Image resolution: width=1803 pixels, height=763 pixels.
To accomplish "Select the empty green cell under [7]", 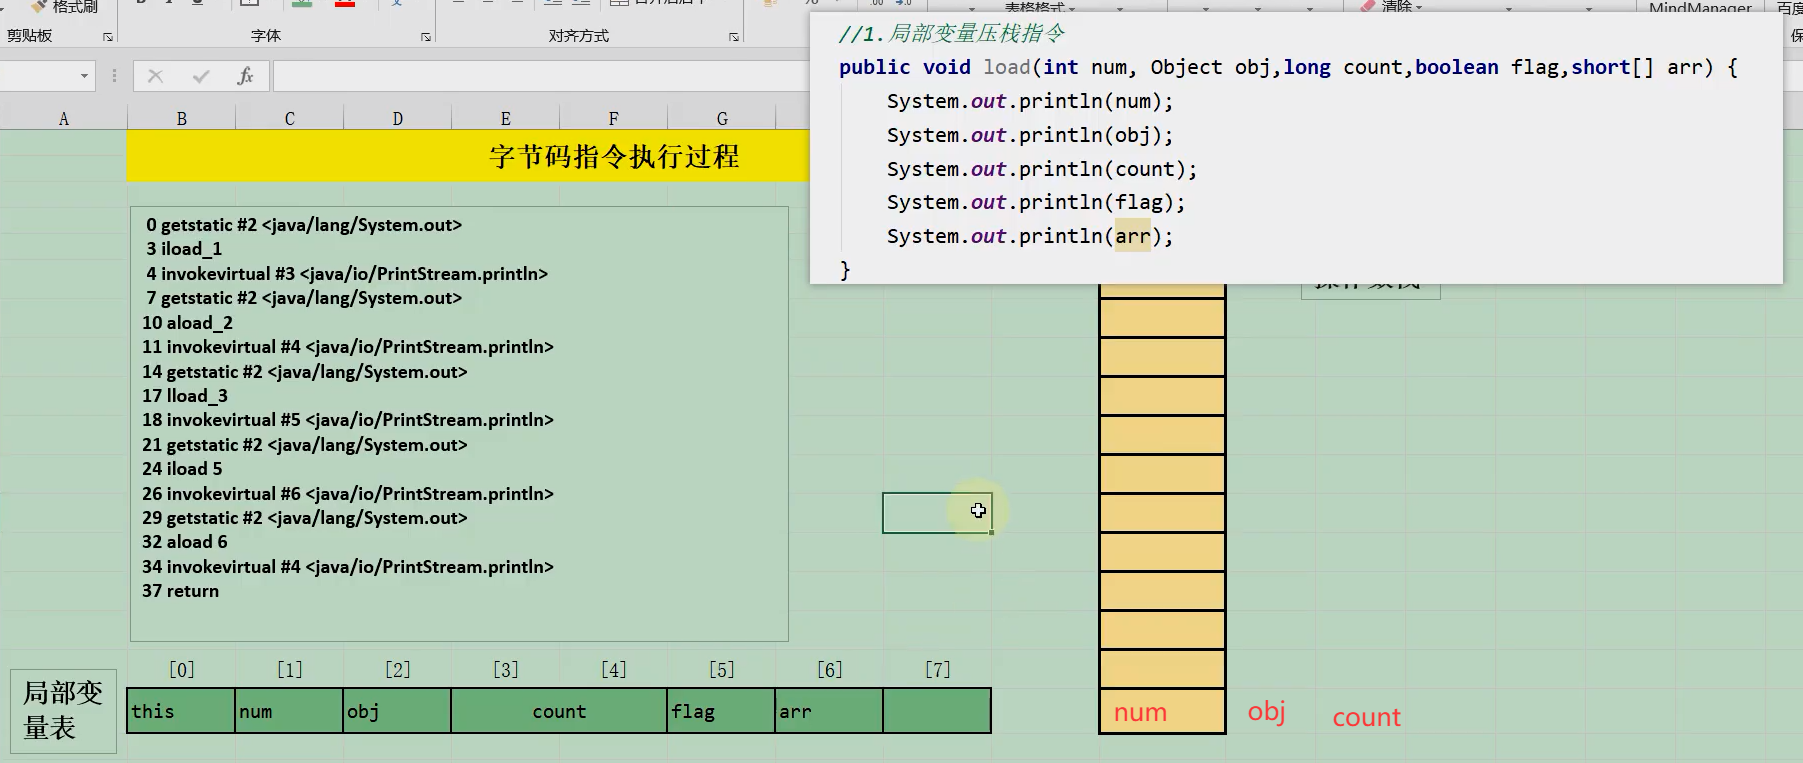I will coord(937,711).
